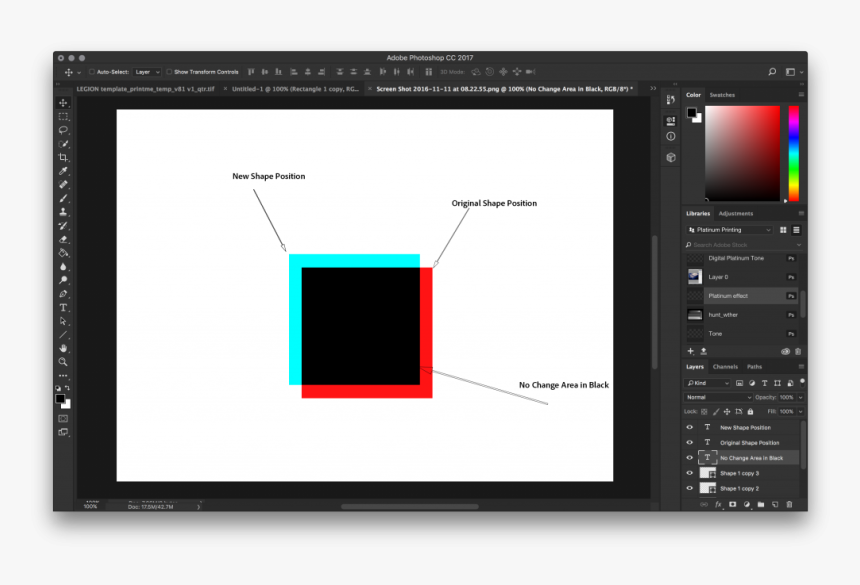This screenshot has width=860, height=585.
Task: Open the Platinum Printing library dropdown
Action: (x=730, y=230)
